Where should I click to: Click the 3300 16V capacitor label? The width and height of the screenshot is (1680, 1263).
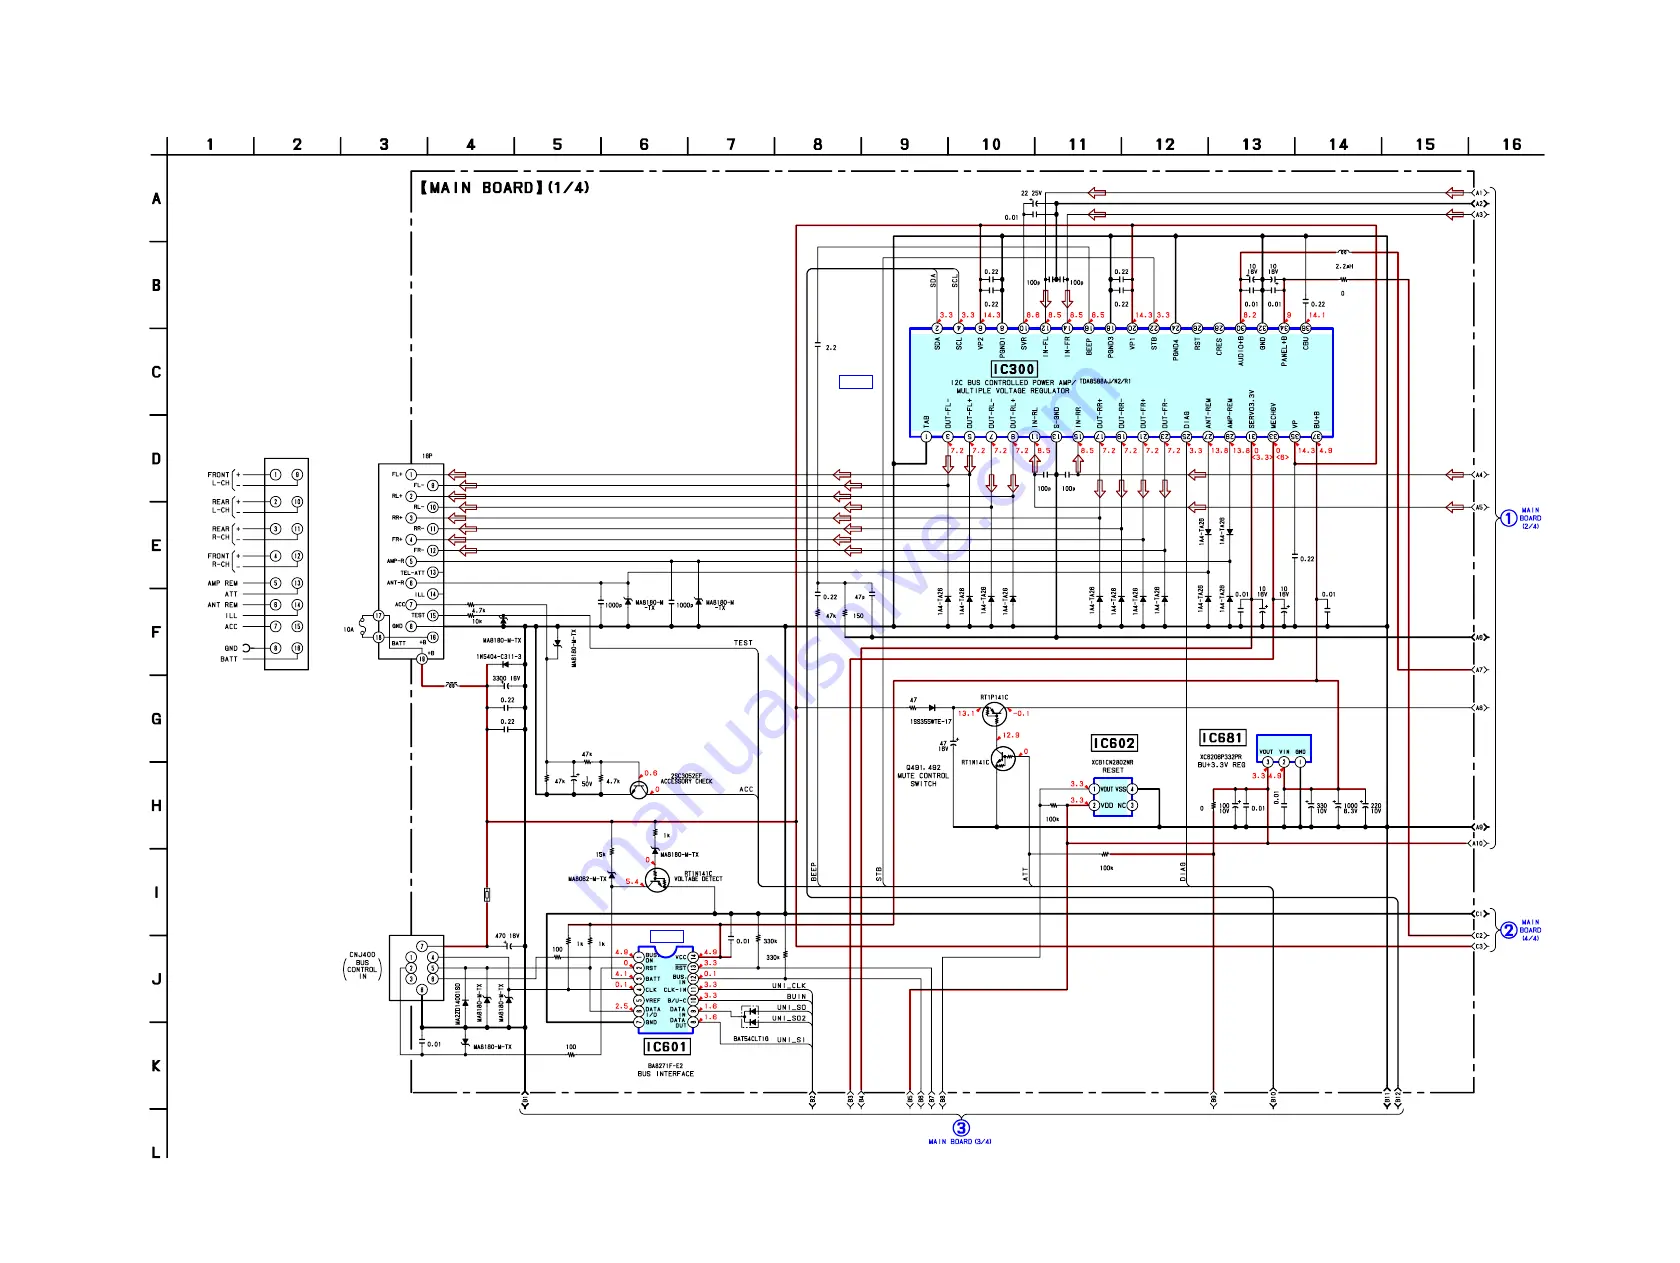506,679
